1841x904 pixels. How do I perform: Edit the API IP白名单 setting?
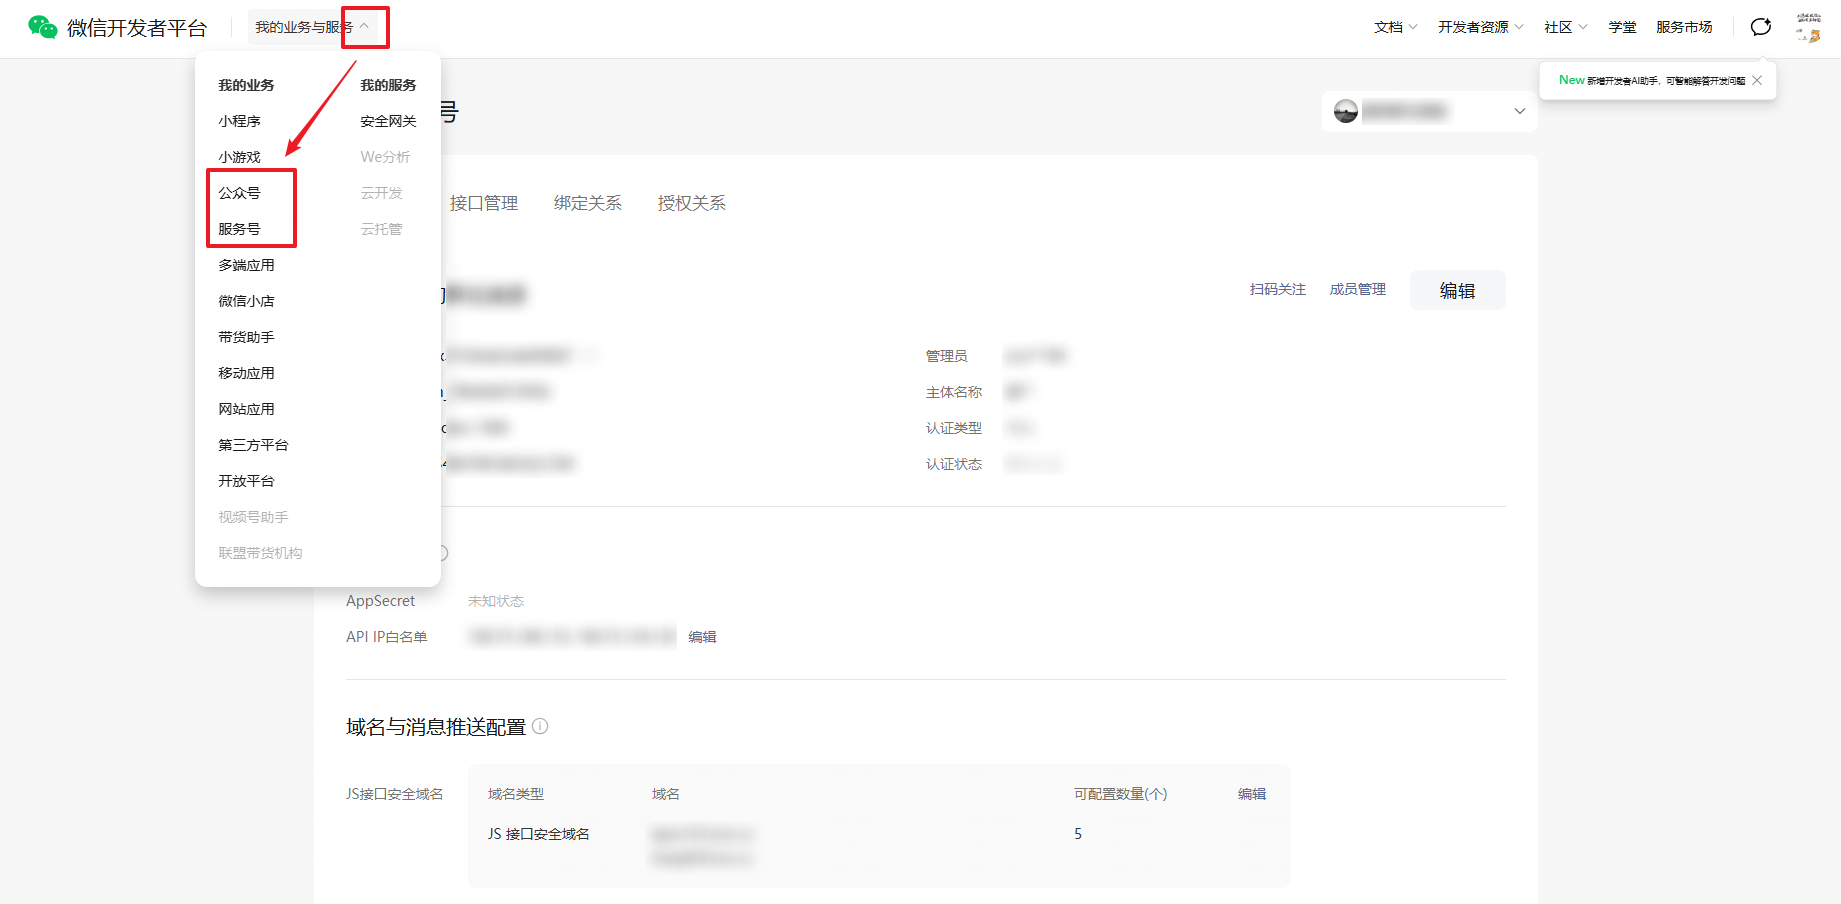point(702,637)
